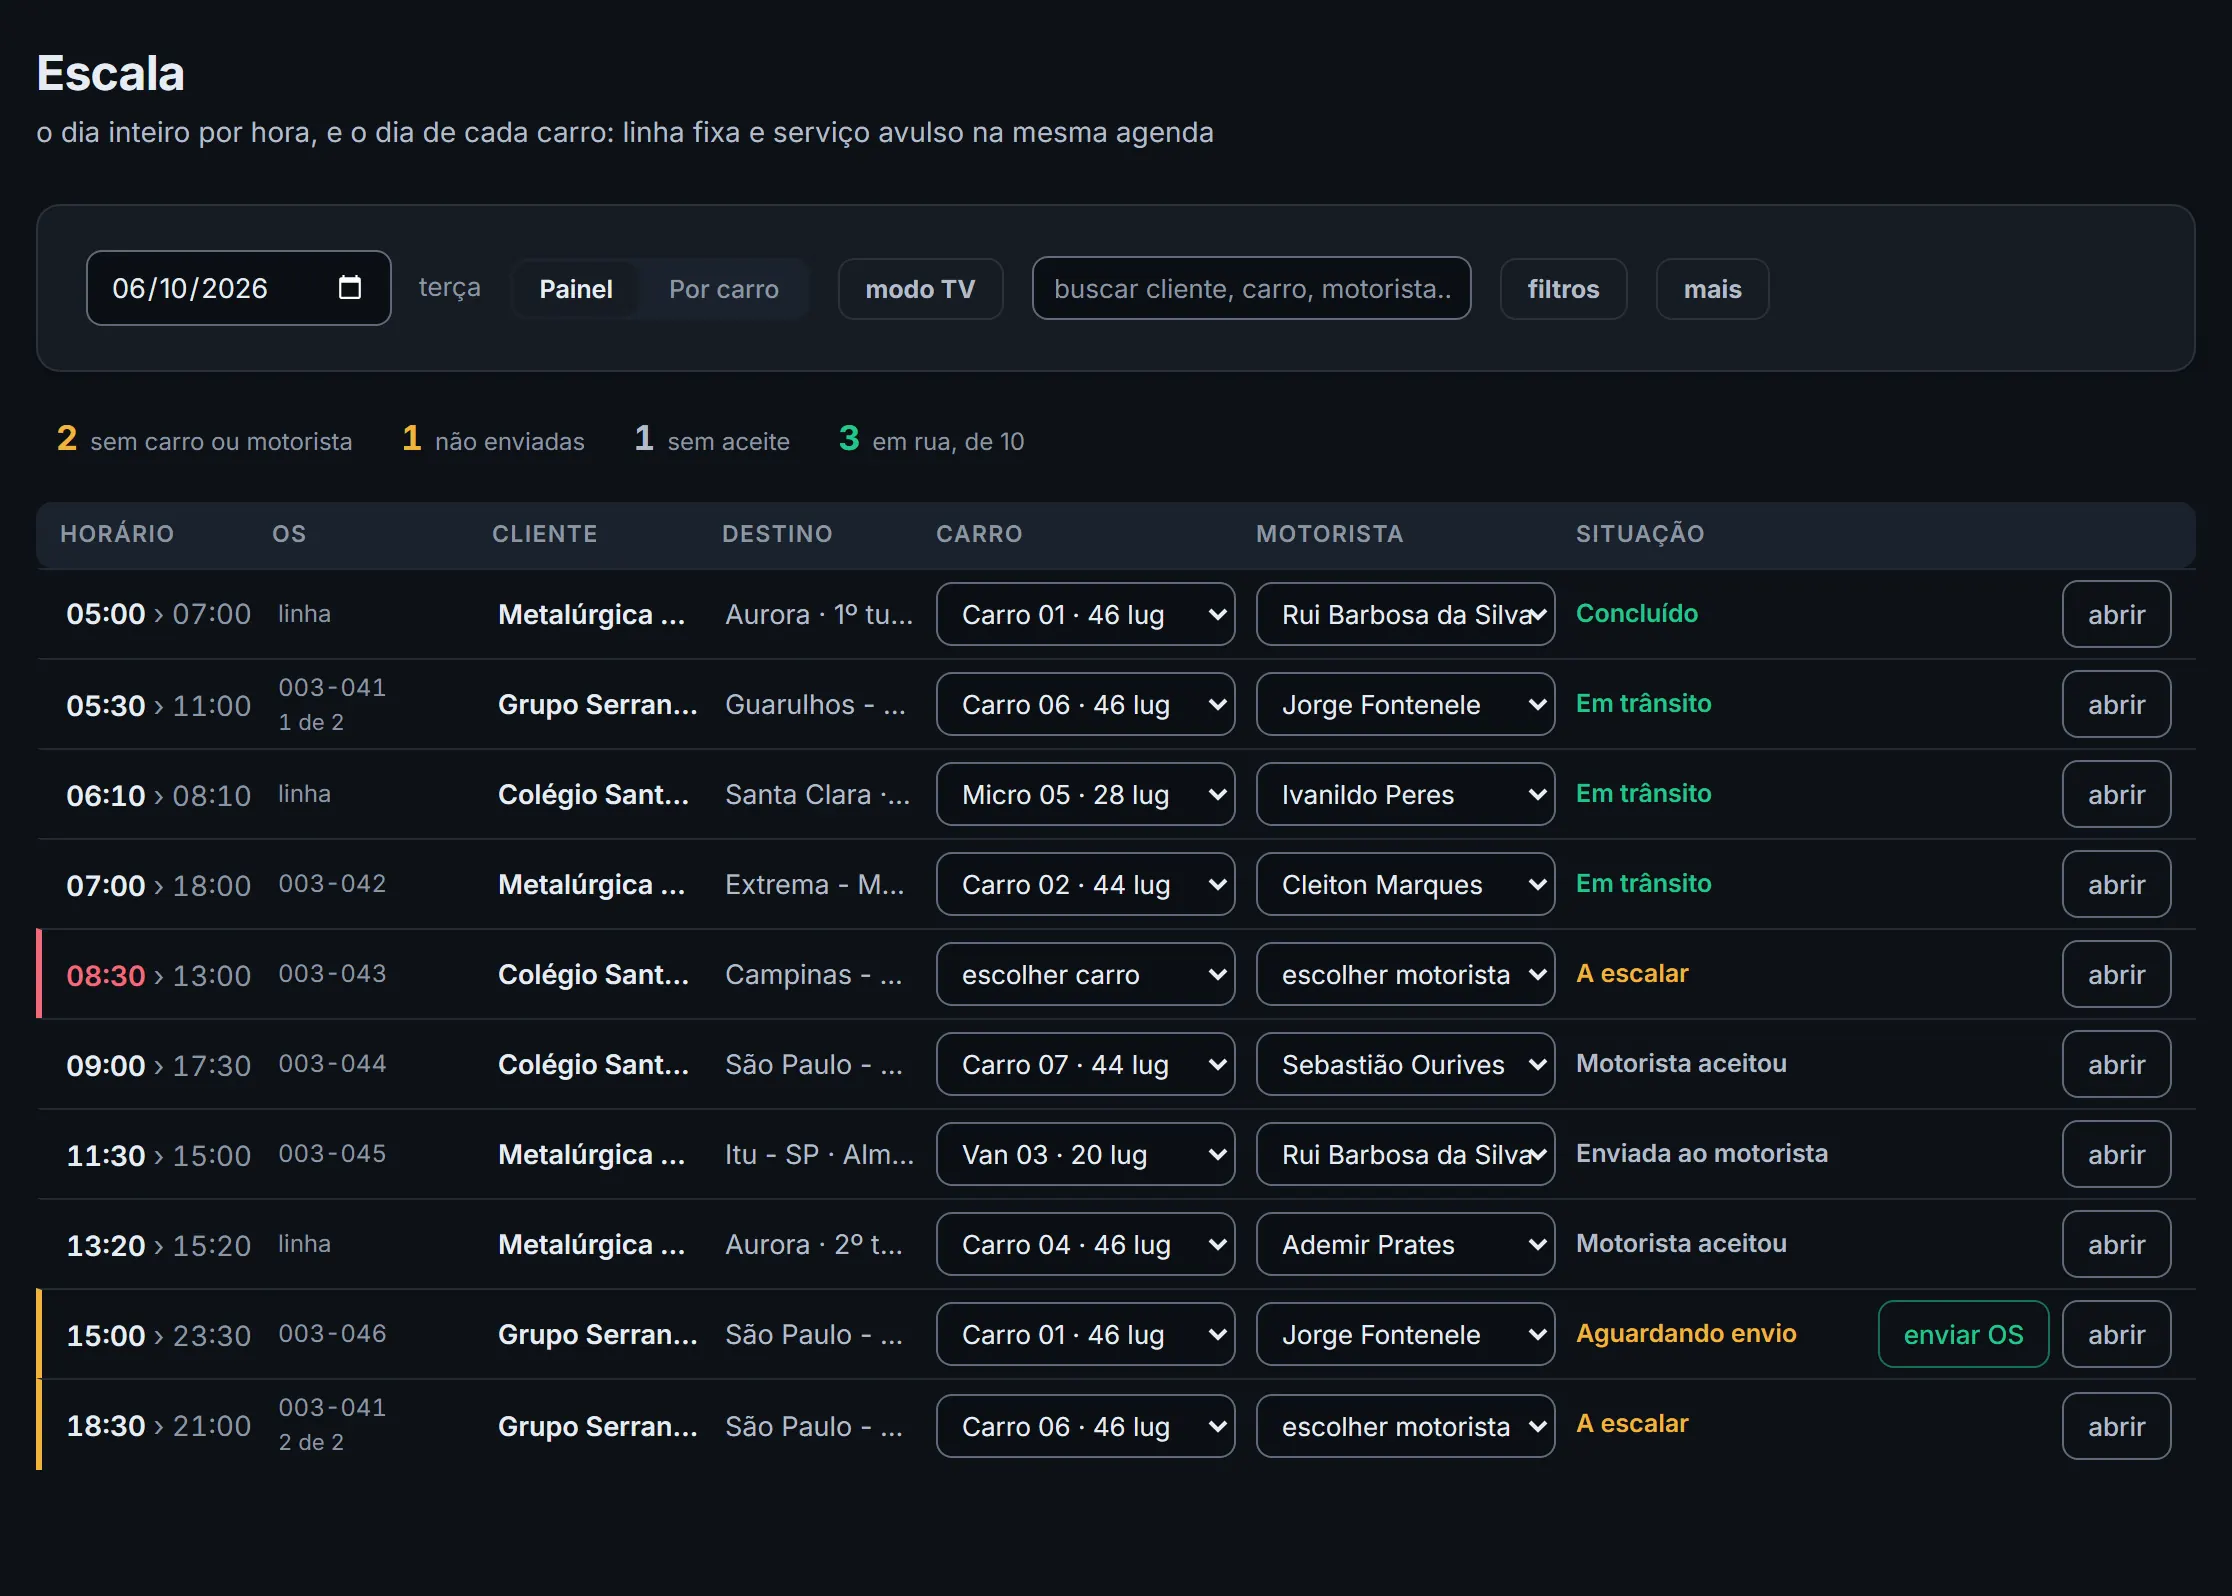Click the '3 em rua, de 10' counter

(931, 439)
